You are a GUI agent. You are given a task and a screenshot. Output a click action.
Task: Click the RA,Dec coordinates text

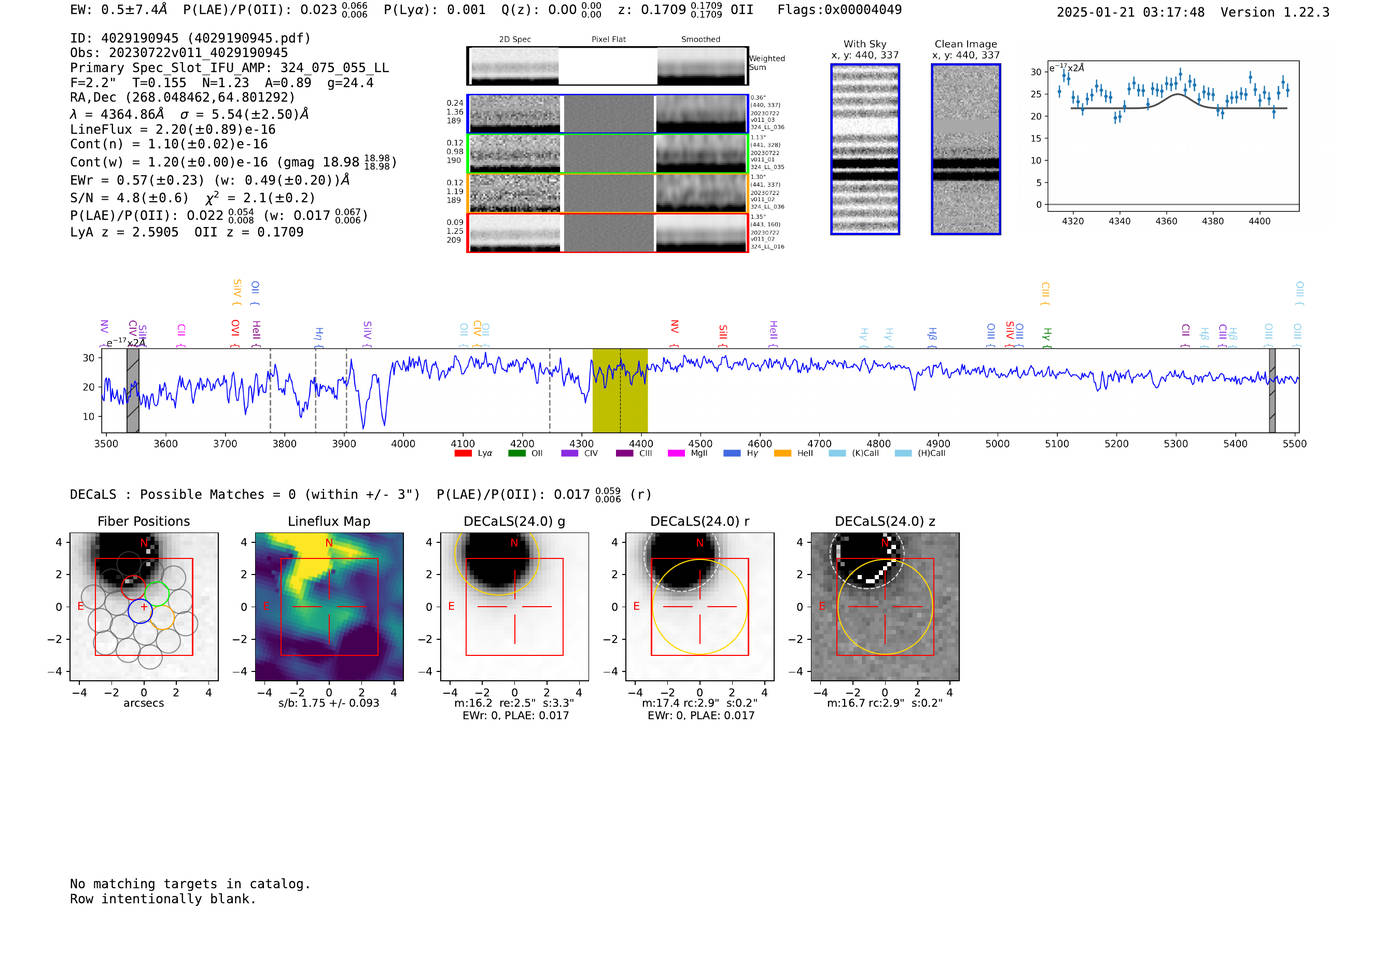pos(183,97)
